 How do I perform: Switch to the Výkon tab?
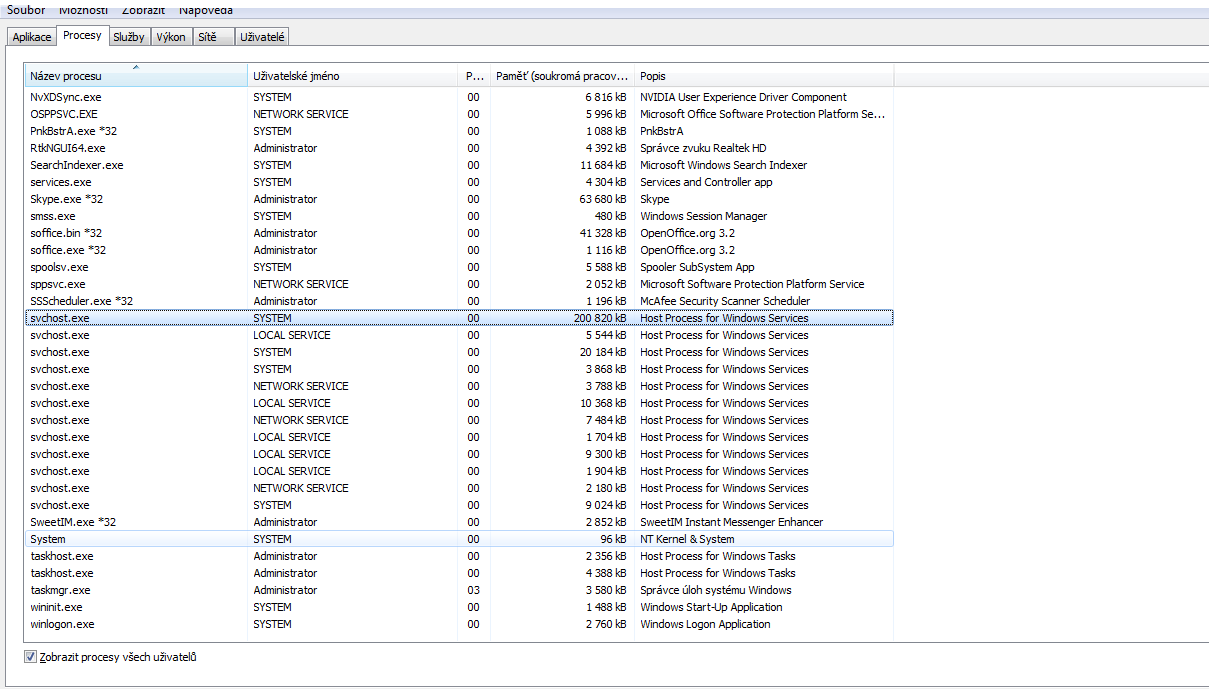tap(171, 37)
